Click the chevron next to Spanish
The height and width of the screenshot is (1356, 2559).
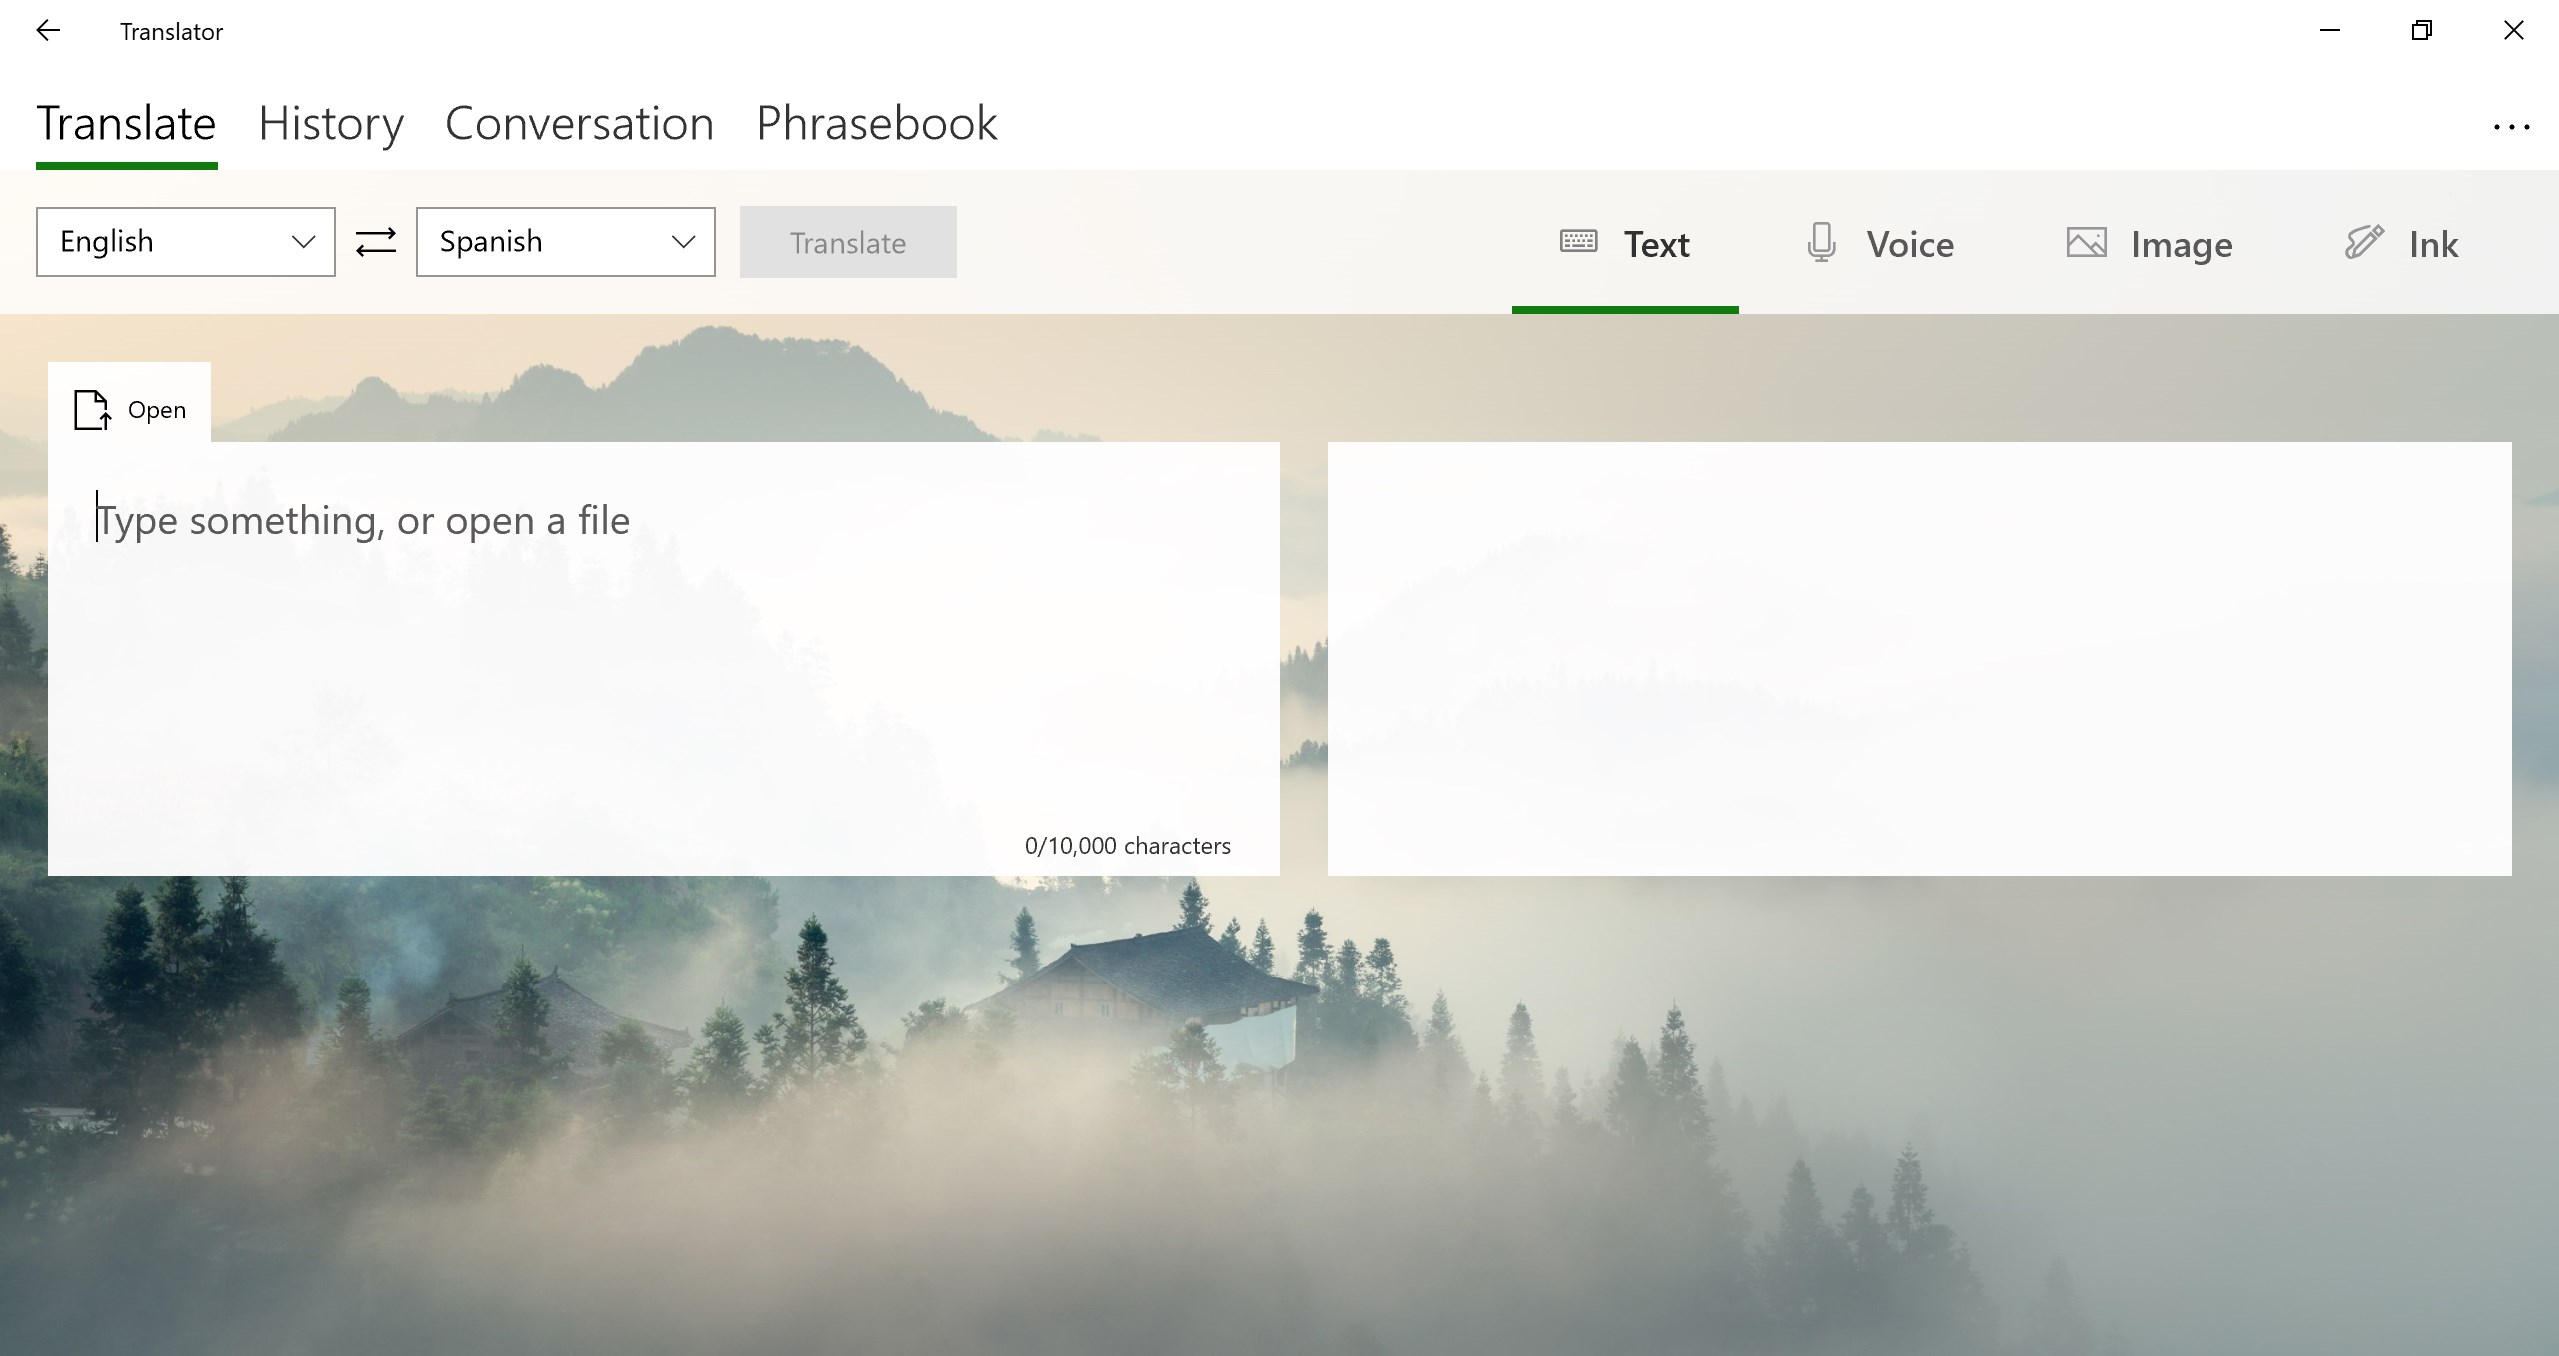click(683, 242)
